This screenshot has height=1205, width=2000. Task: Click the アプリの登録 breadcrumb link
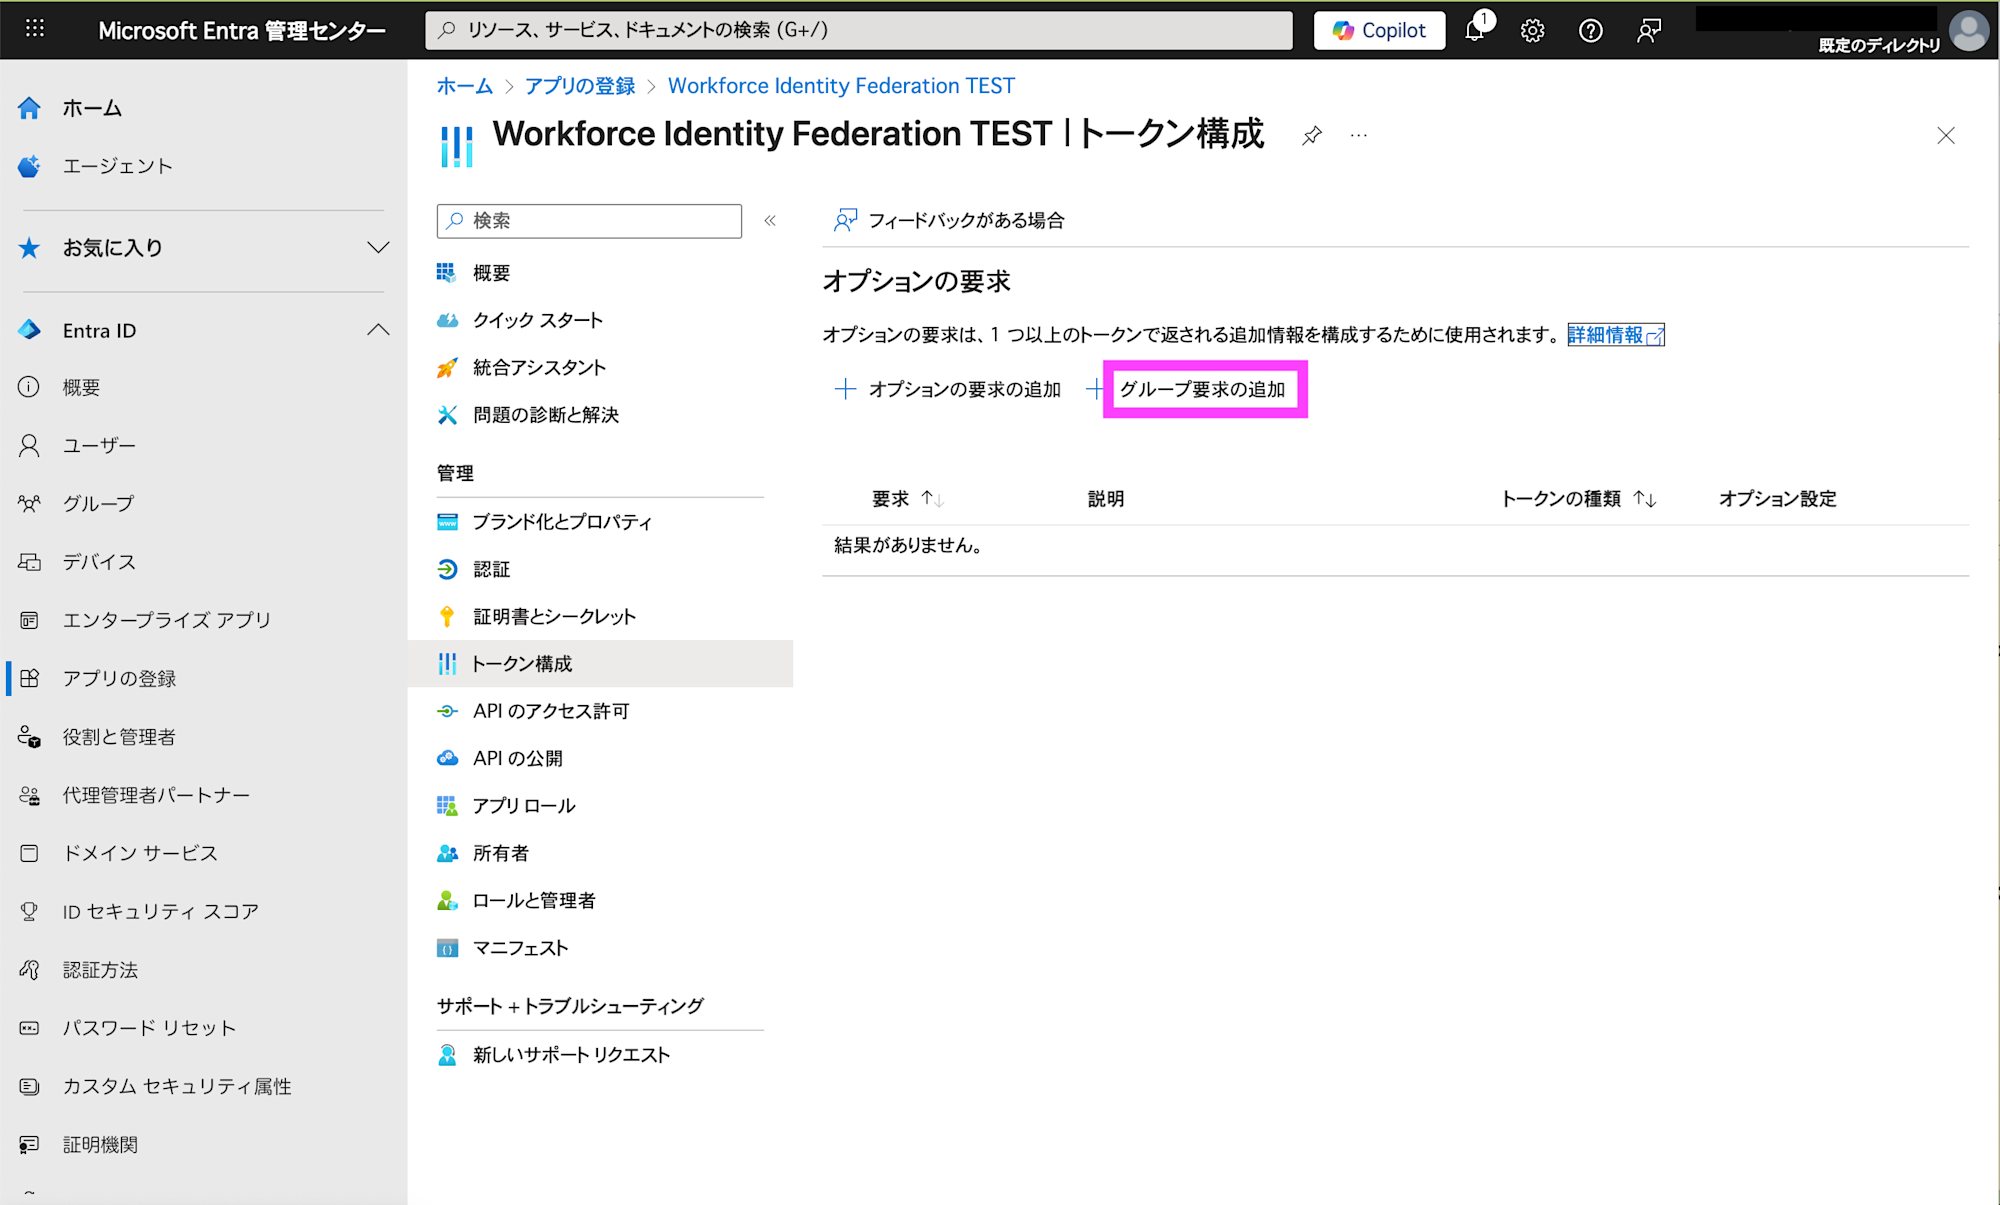(580, 86)
